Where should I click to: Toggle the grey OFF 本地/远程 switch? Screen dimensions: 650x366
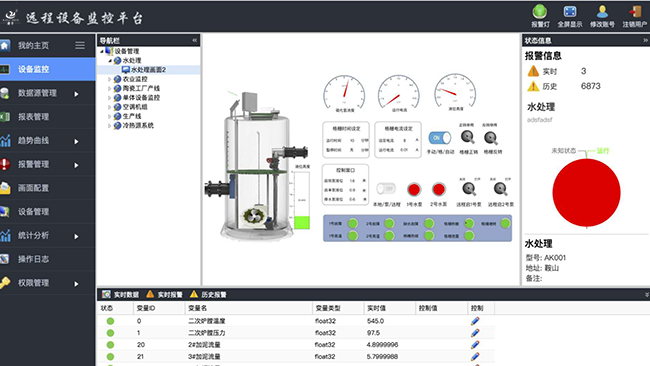tap(386, 189)
